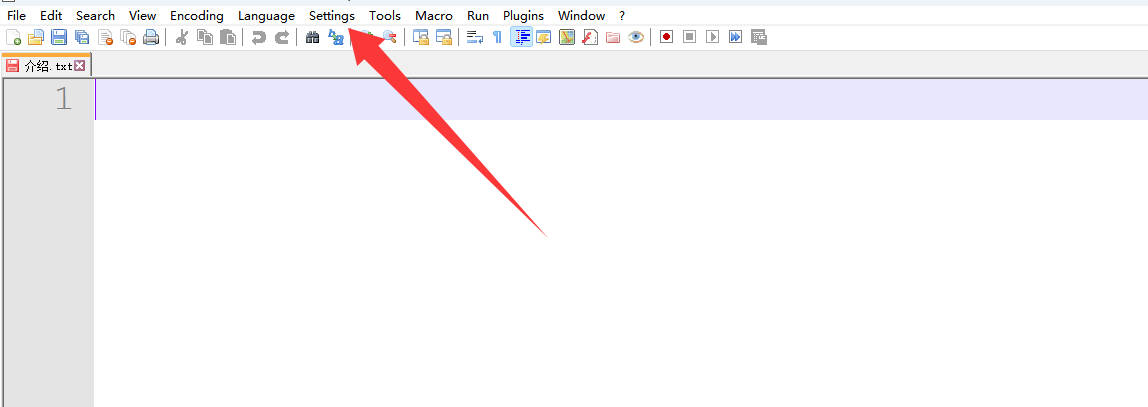Toggle word wrap in toolbar
1148x407 pixels.
pos(474,37)
